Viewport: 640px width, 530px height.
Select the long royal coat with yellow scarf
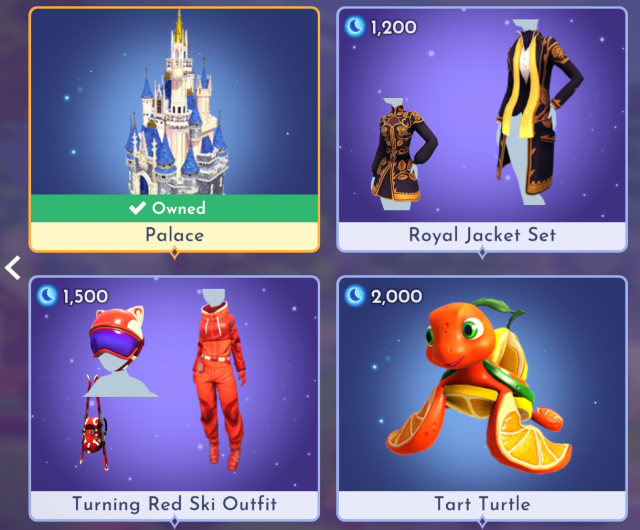pyautogui.click(x=539, y=112)
